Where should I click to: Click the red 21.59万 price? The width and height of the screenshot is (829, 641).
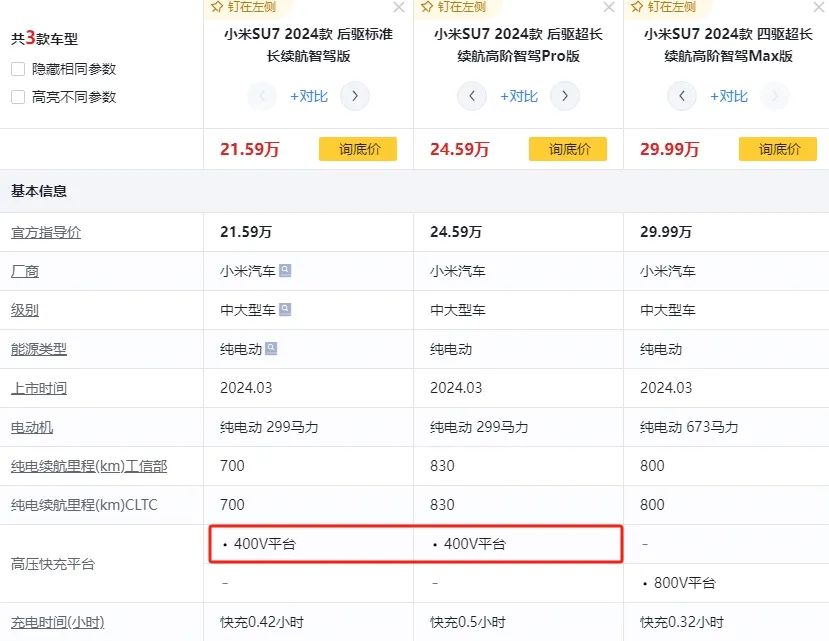[250, 149]
